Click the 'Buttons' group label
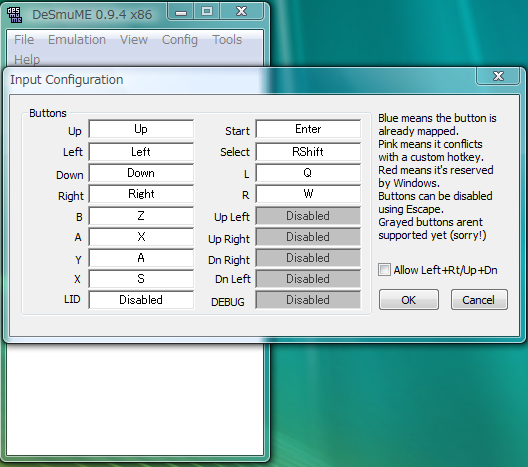The height and width of the screenshot is (467, 528). 48,113
